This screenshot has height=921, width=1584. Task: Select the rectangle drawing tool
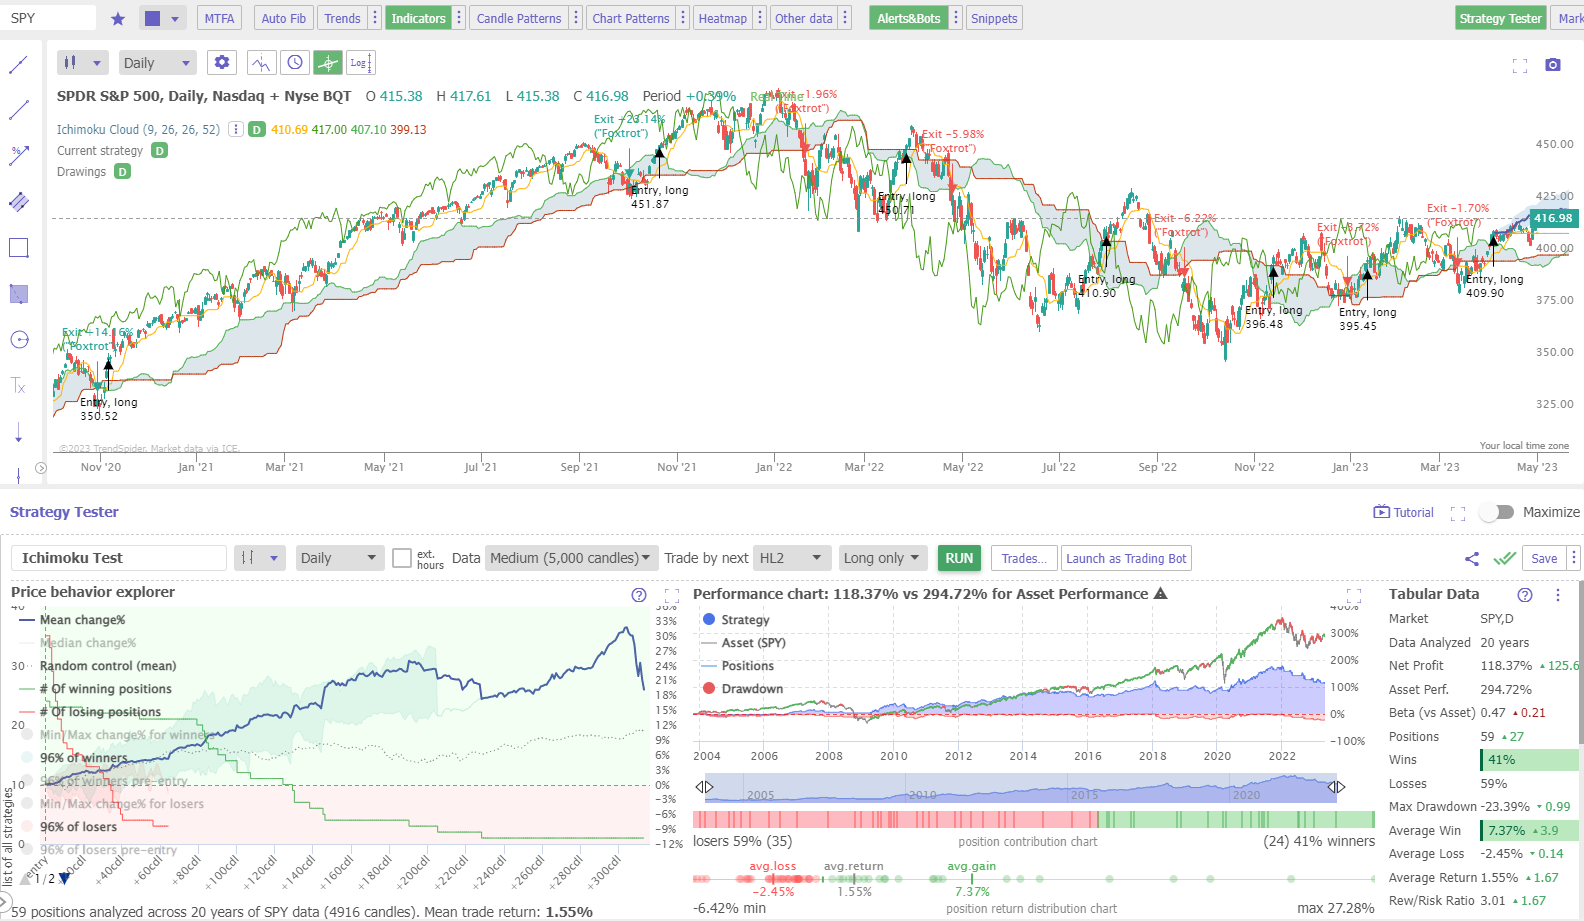click(19, 248)
